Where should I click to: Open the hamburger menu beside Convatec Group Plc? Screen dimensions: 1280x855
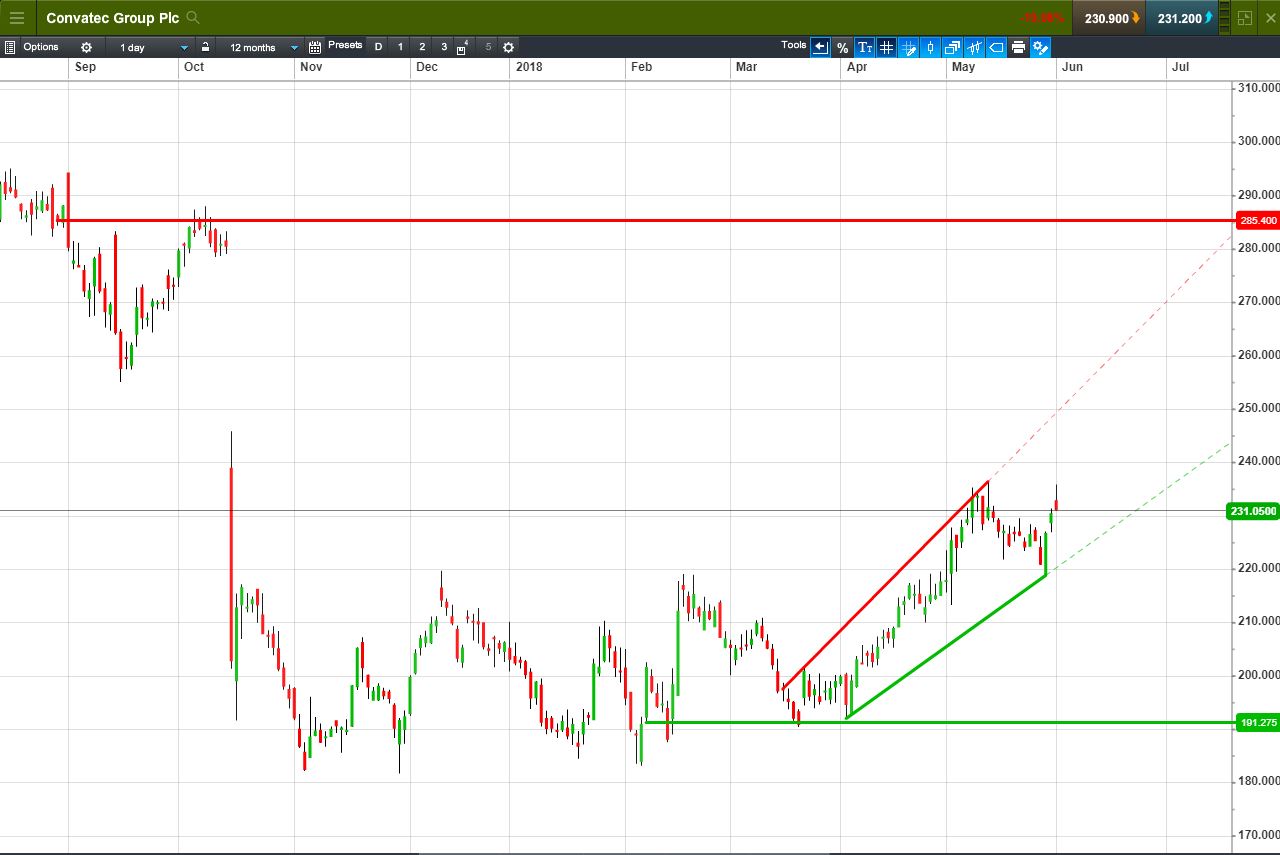16,18
